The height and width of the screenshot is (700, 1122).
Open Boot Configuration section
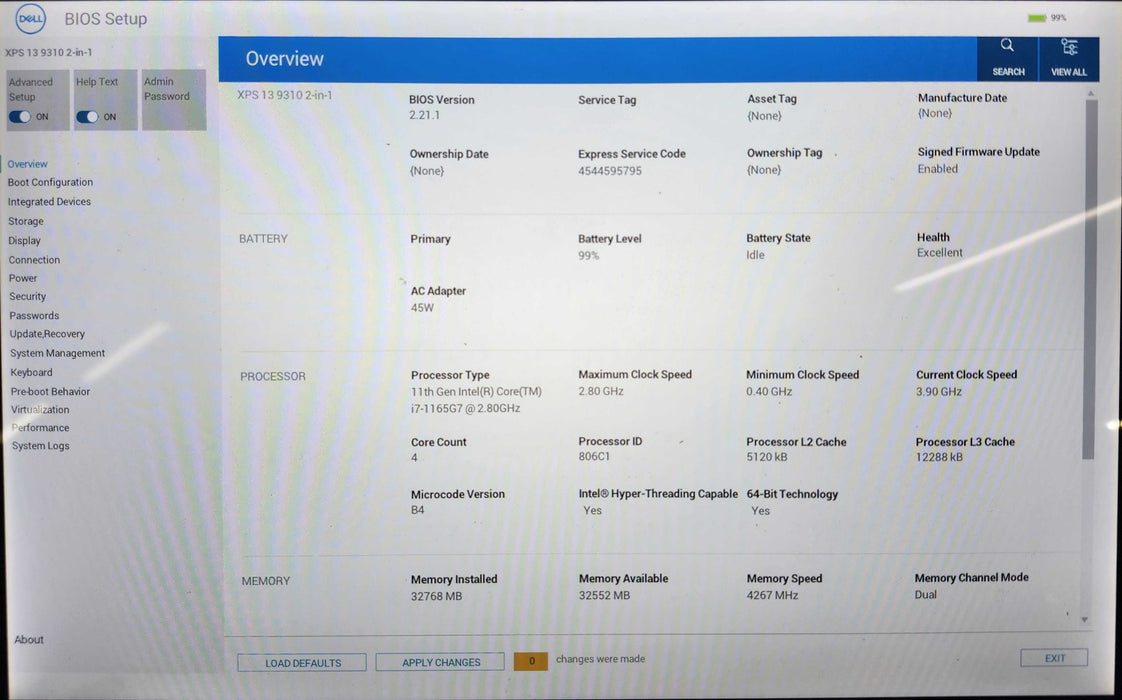tap(50, 183)
